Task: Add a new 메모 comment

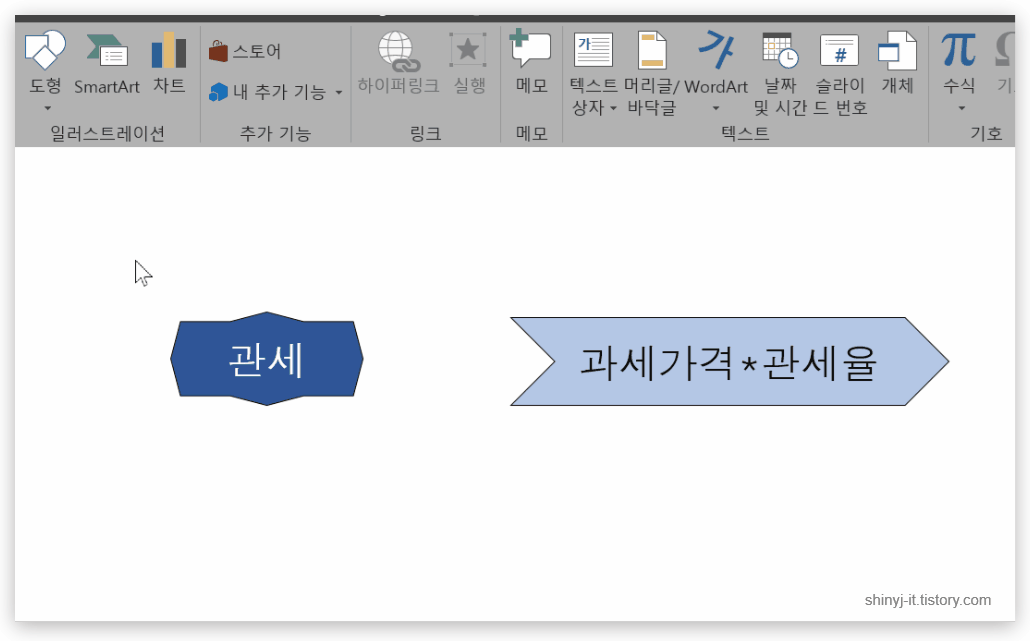Action: point(531,64)
